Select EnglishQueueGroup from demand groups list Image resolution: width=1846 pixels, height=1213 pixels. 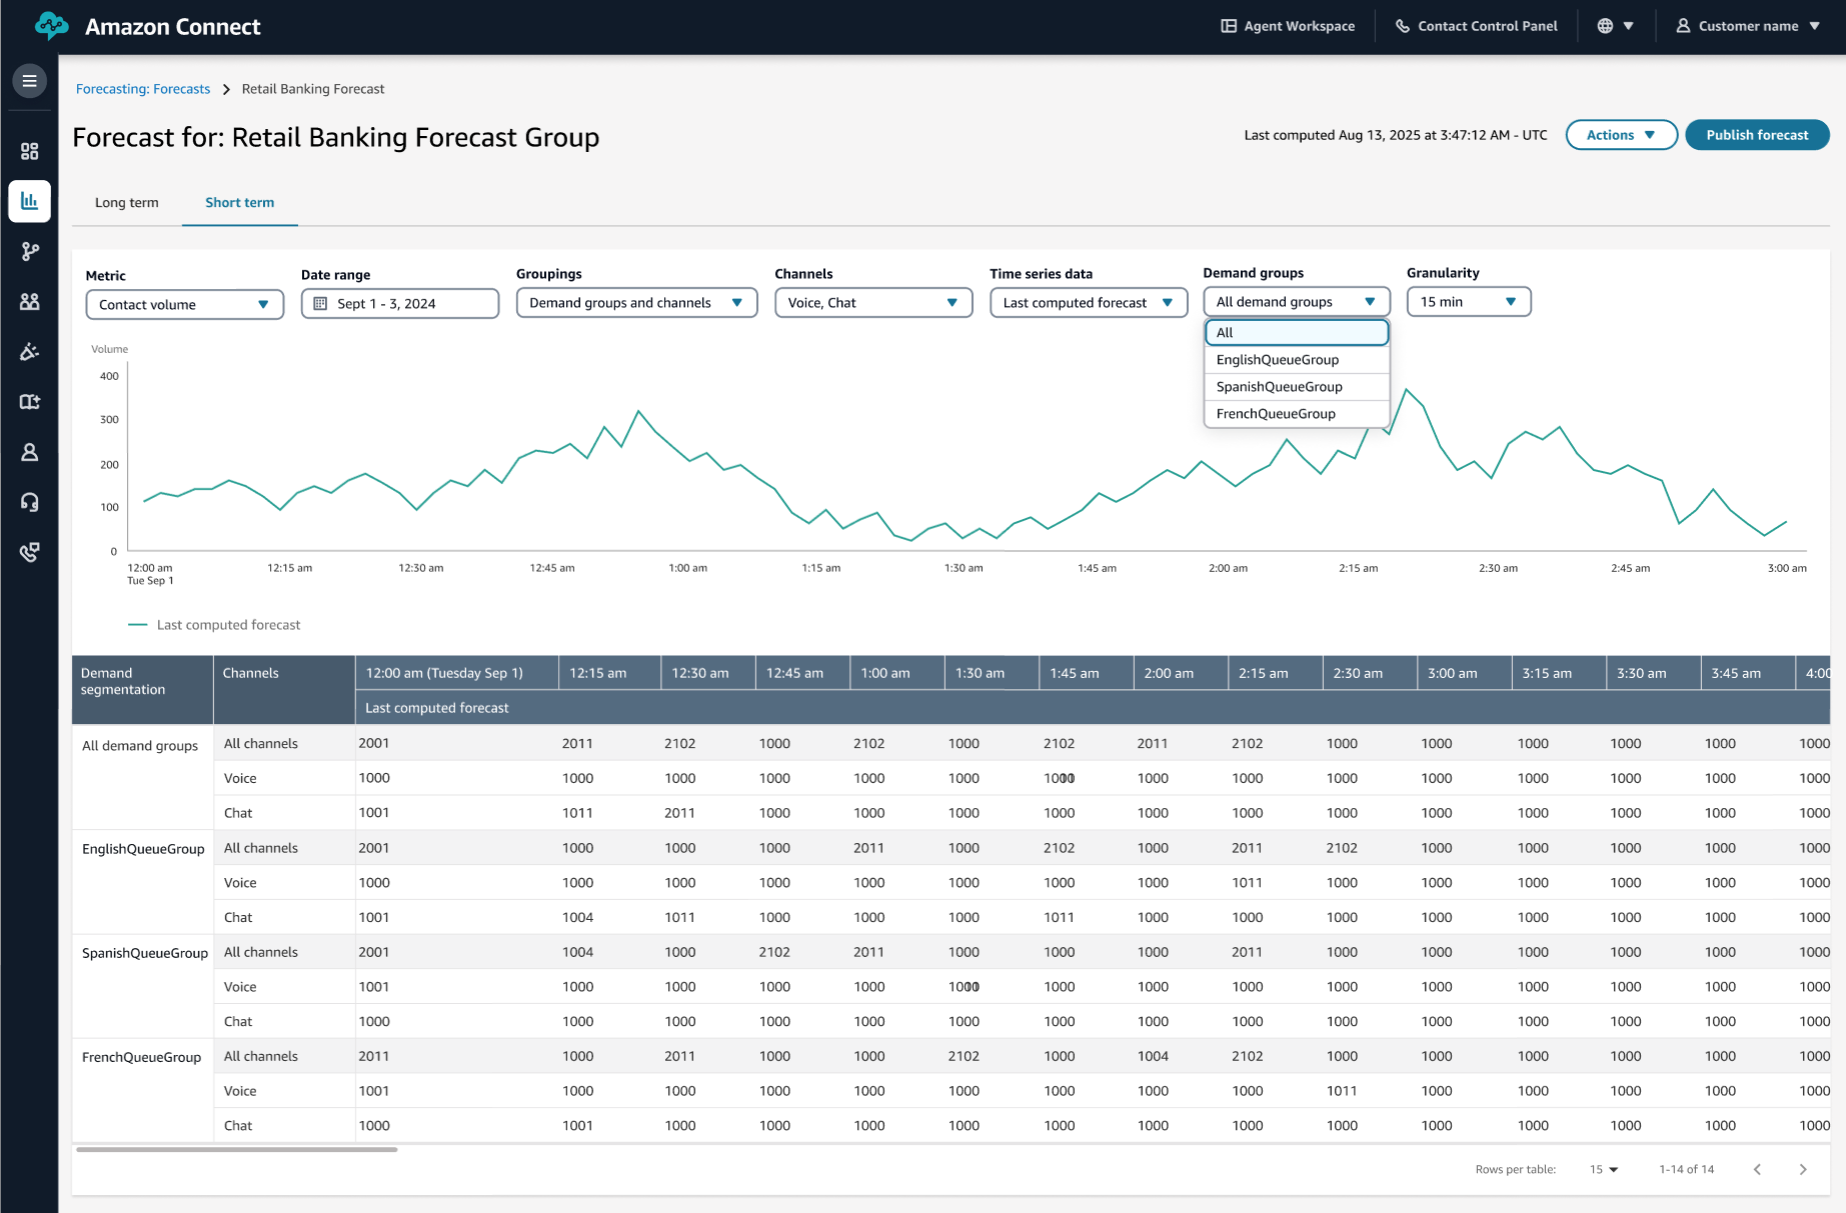point(1277,360)
